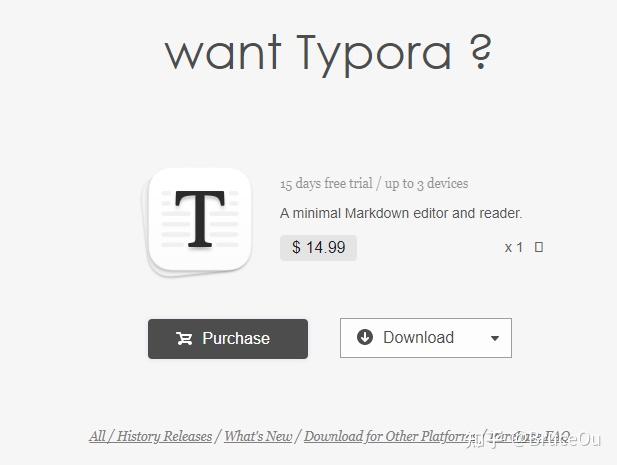Click the question mark in the heading
The height and width of the screenshot is (465, 617).
point(480,52)
